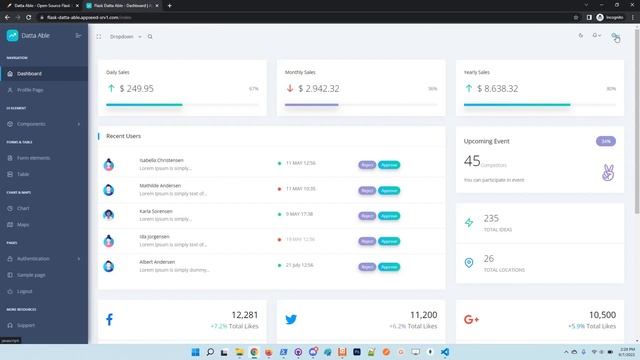This screenshot has height=360, width=640.
Task: Click Logout in the sidebar
Action: tap(44, 291)
